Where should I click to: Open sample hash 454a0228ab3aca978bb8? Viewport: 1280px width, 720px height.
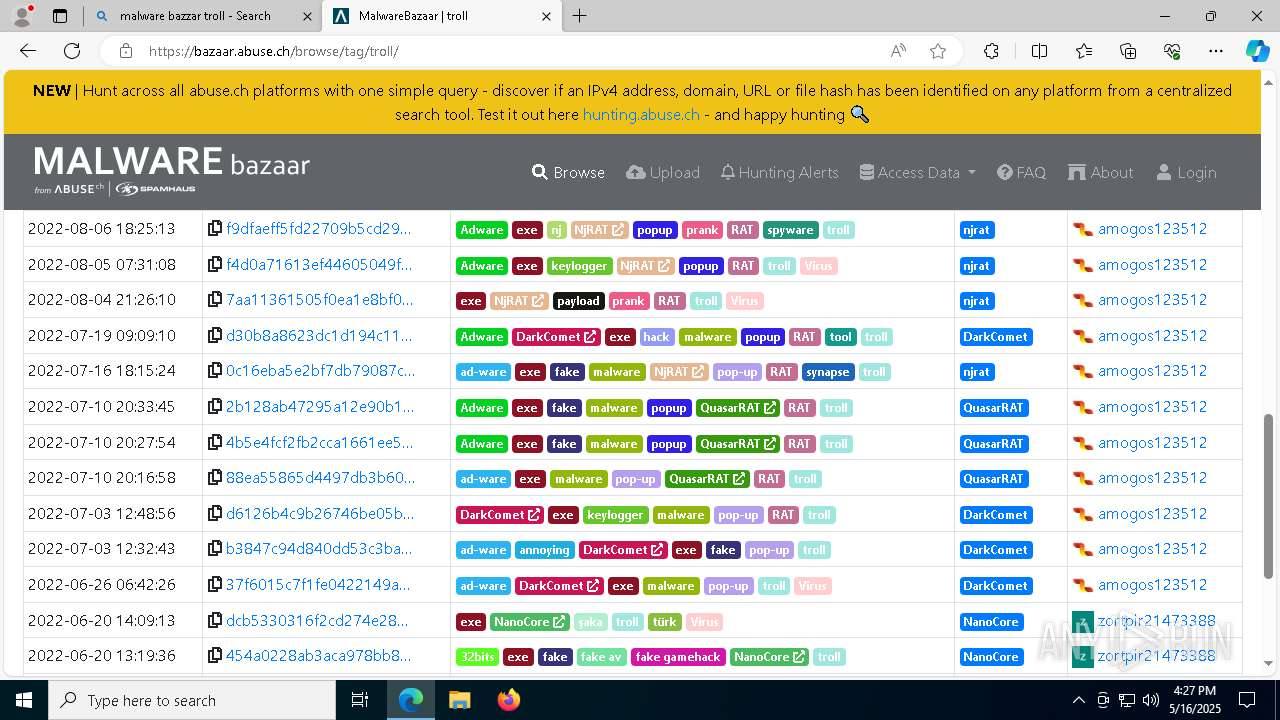click(318, 656)
